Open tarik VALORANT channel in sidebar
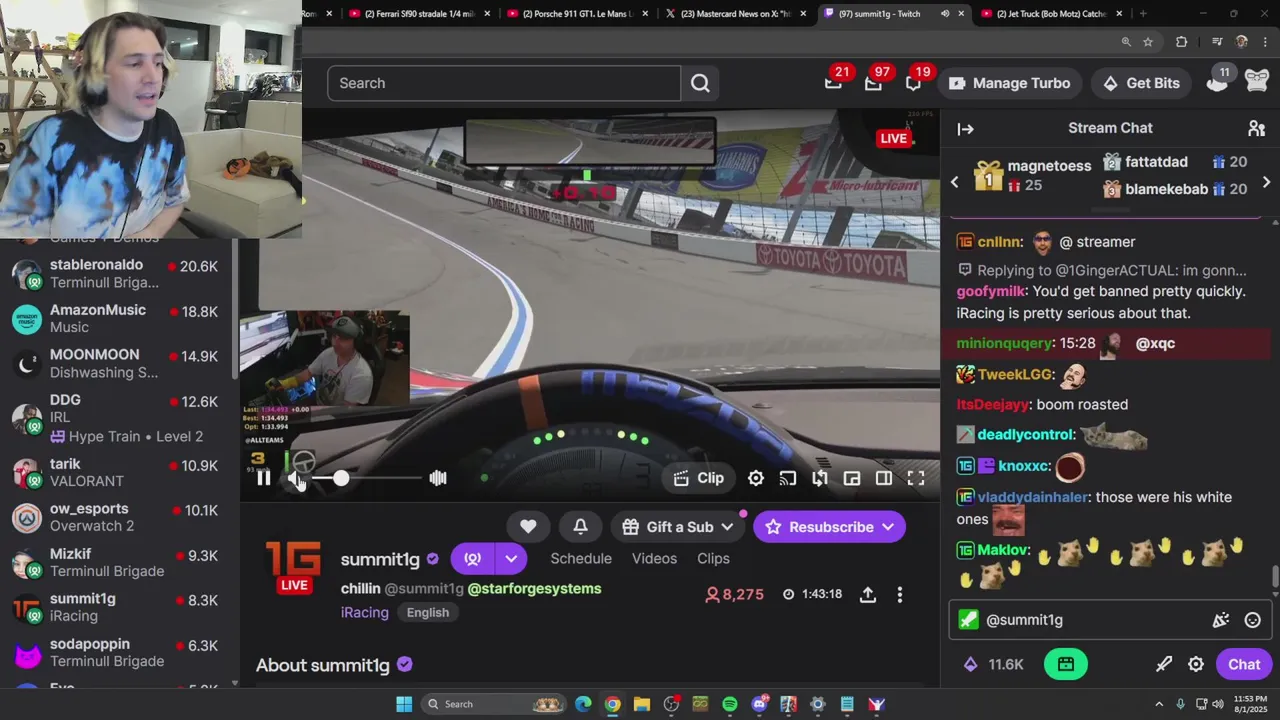Viewport: 1280px width, 720px height. 119,472
